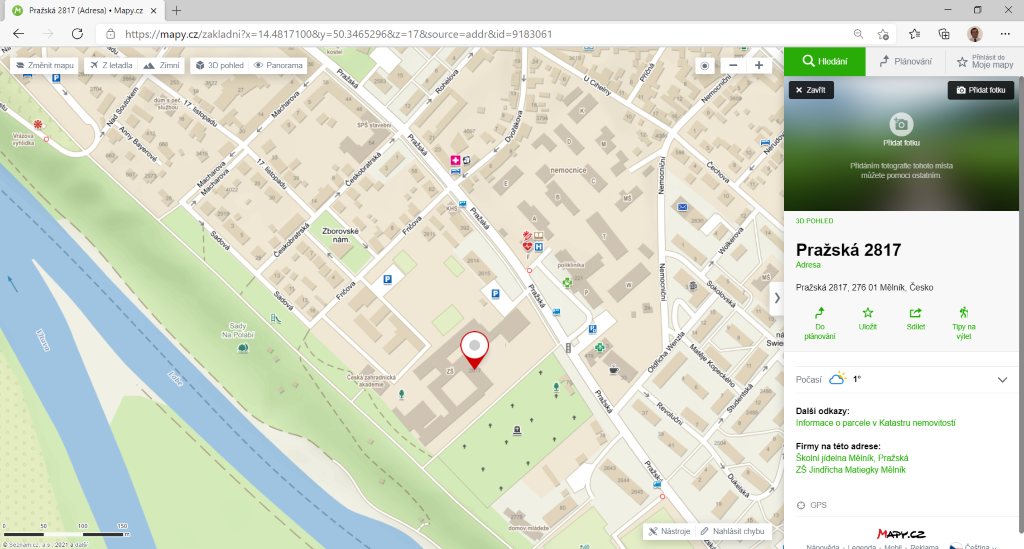Click the Do plánování route icon

click(x=819, y=313)
